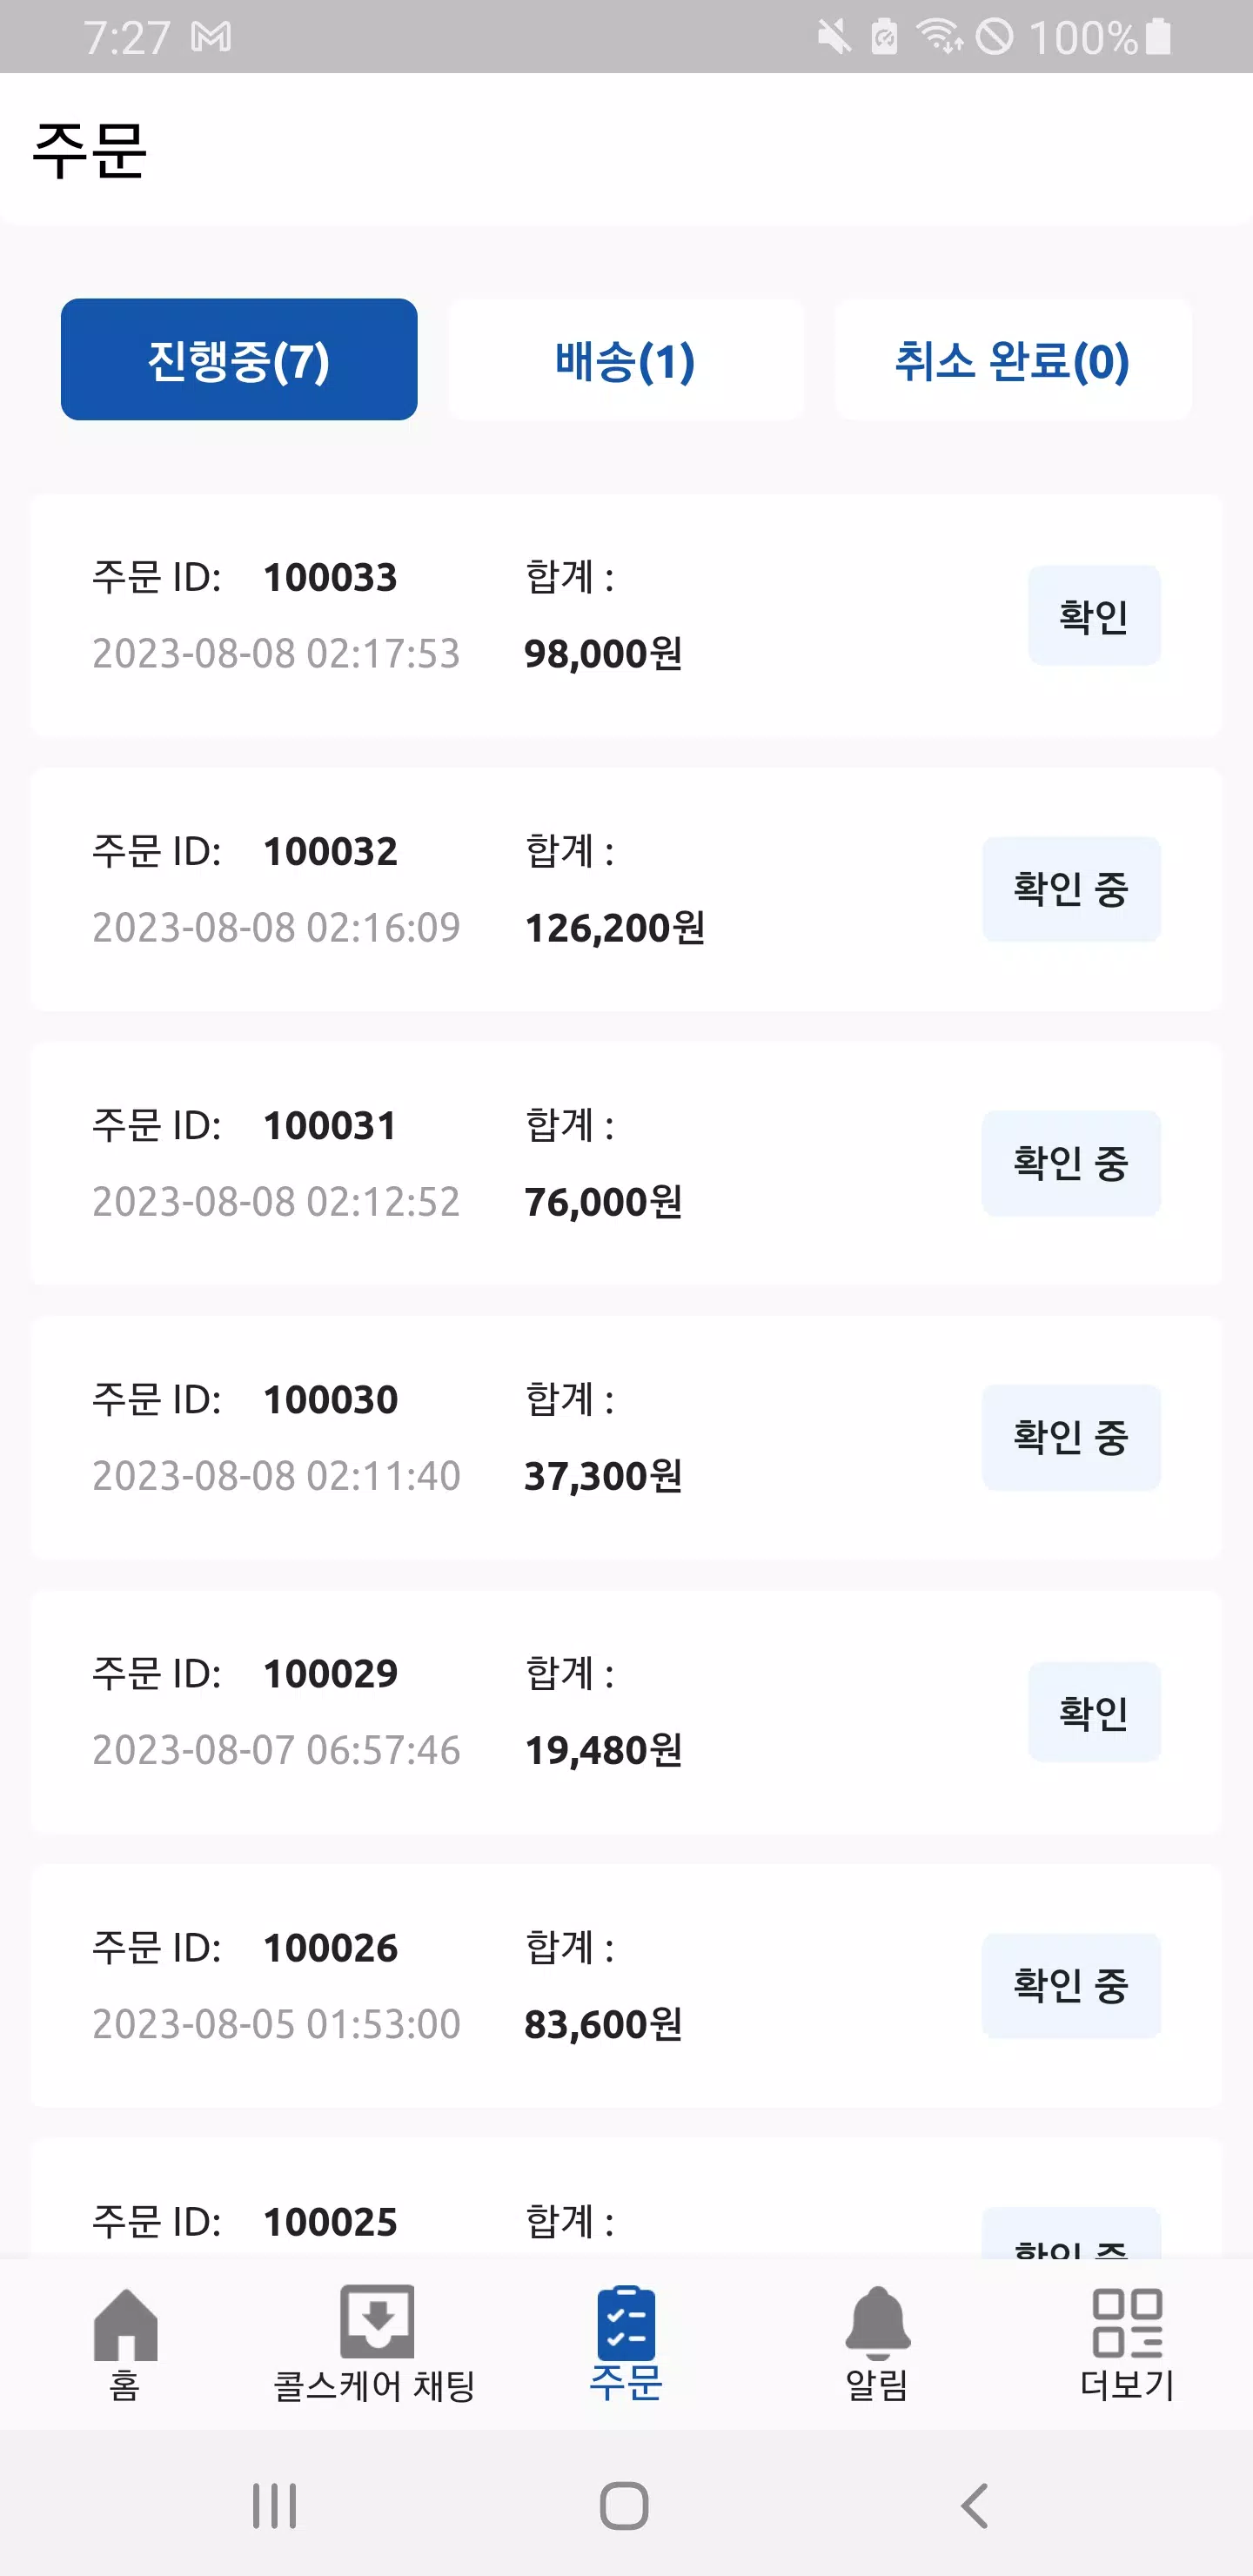Tap 확인 button for order 100029

[1094, 1712]
